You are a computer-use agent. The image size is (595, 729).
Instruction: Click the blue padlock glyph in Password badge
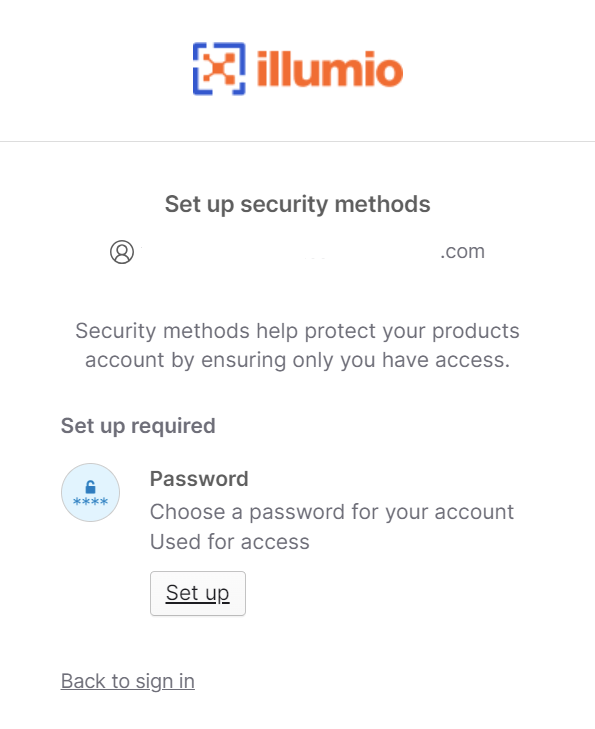[91, 487]
